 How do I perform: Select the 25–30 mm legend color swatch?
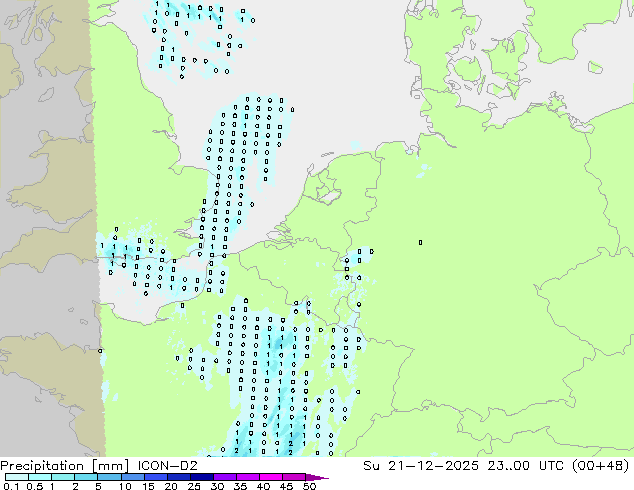coord(201,477)
